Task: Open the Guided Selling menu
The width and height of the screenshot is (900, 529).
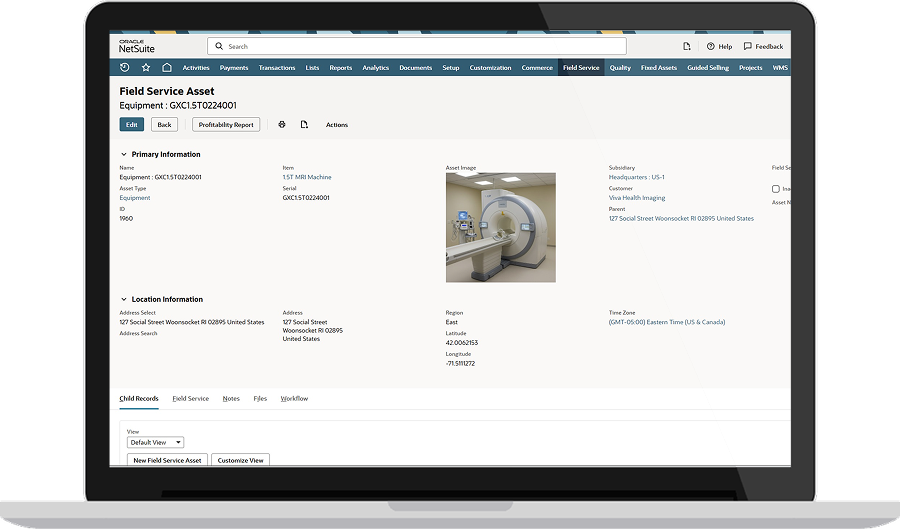Action: point(708,68)
